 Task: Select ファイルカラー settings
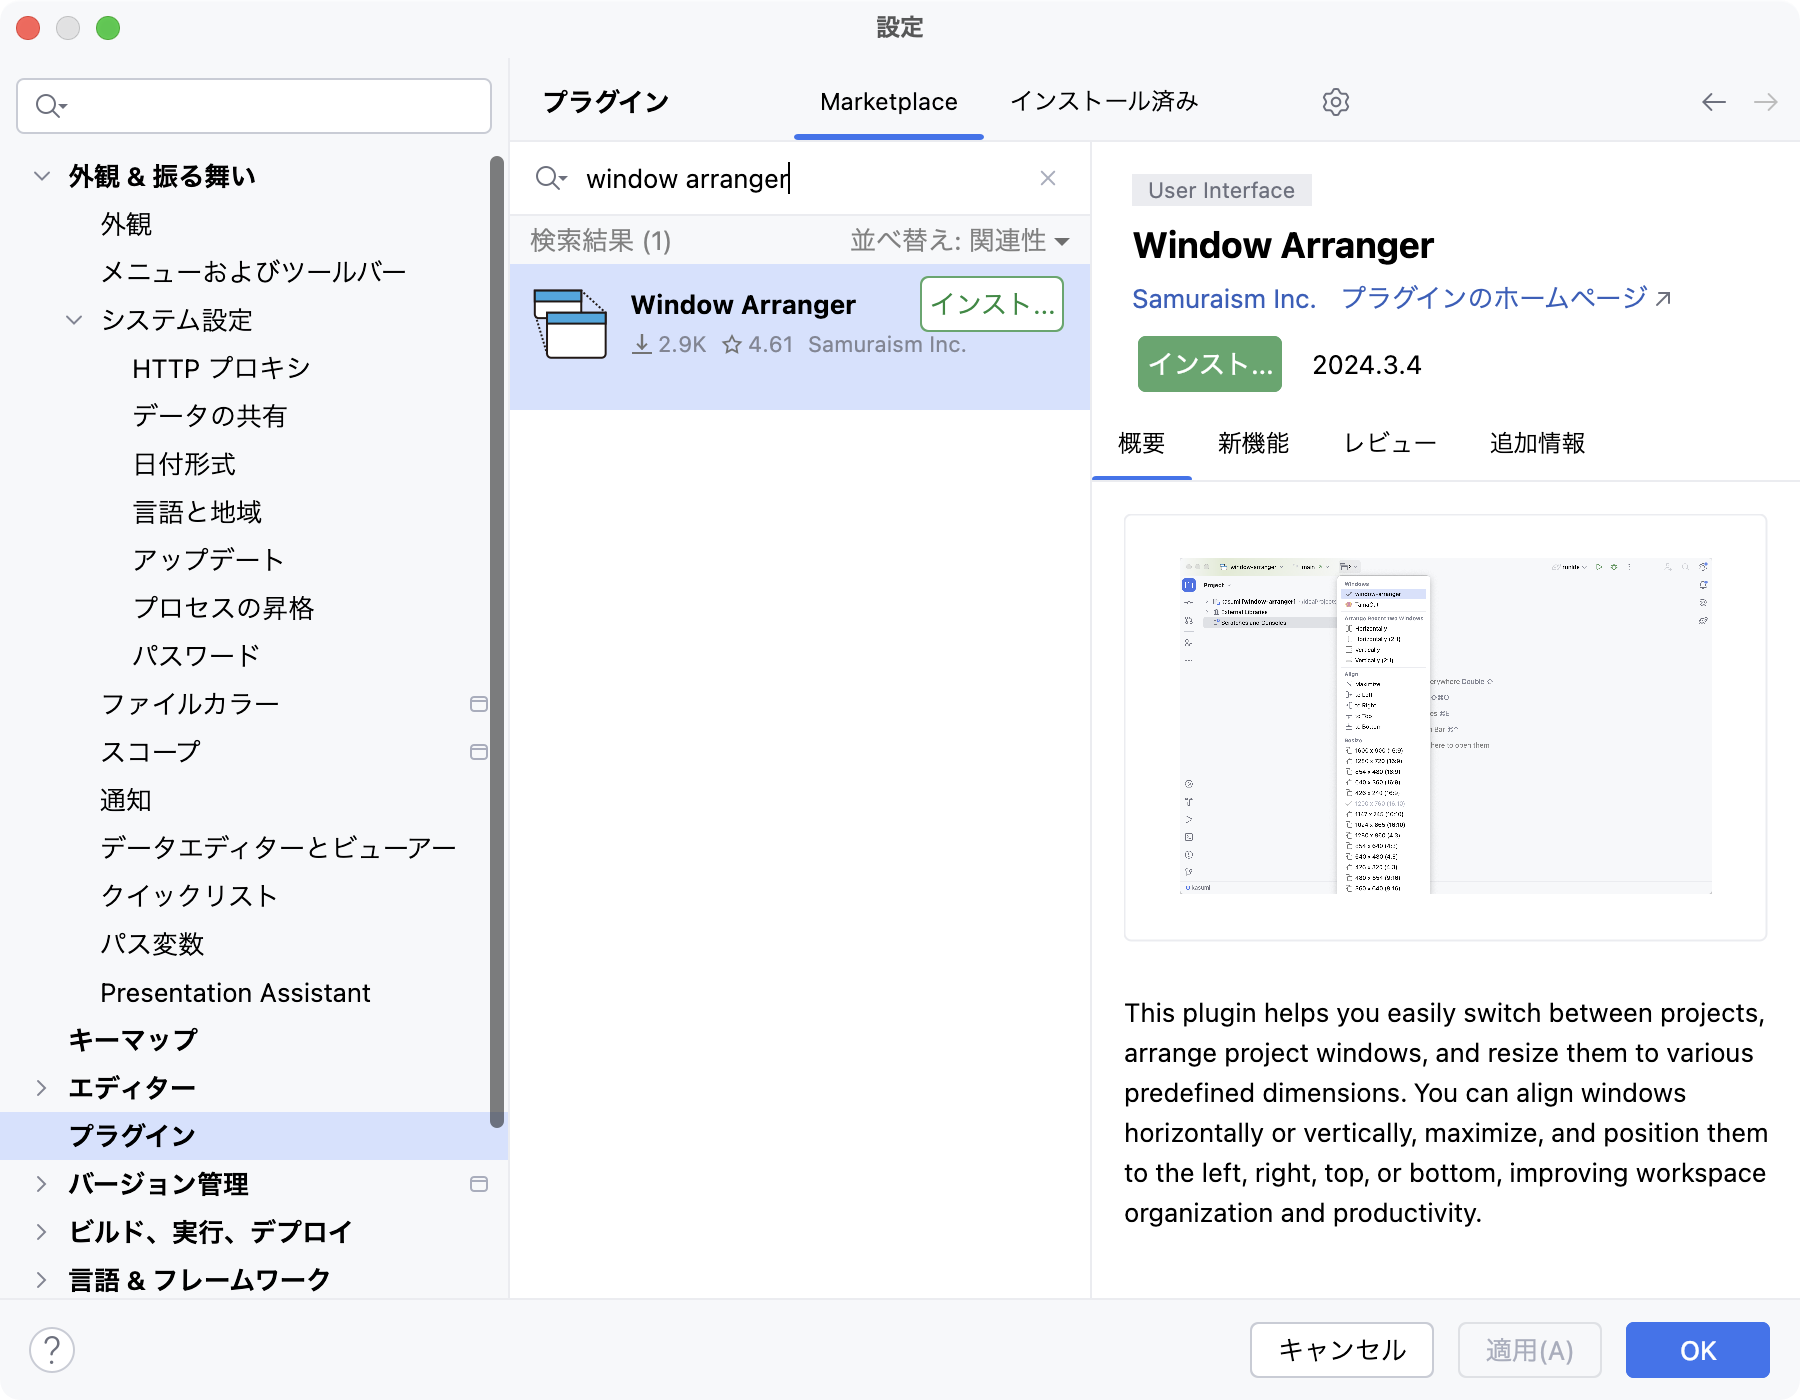(190, 704)
